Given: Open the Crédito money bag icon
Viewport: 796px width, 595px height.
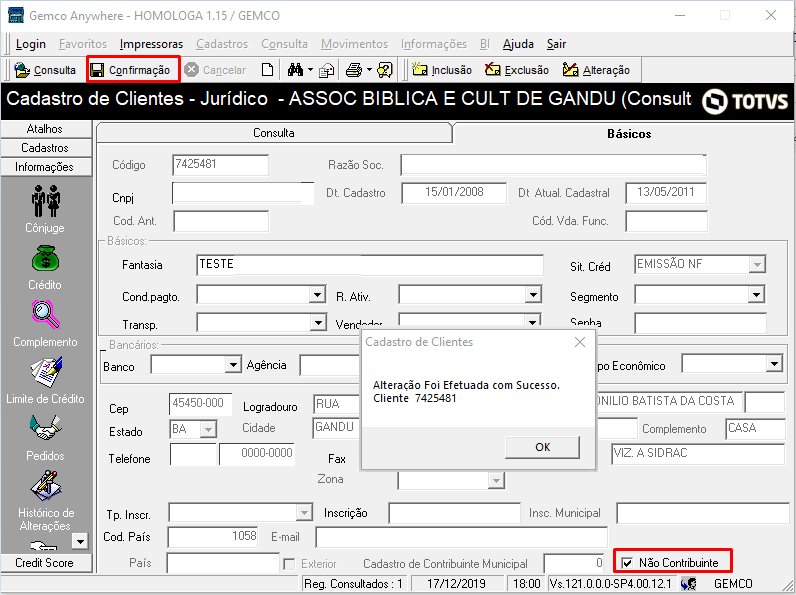Looking at the screenshot, I should (45, 259).
